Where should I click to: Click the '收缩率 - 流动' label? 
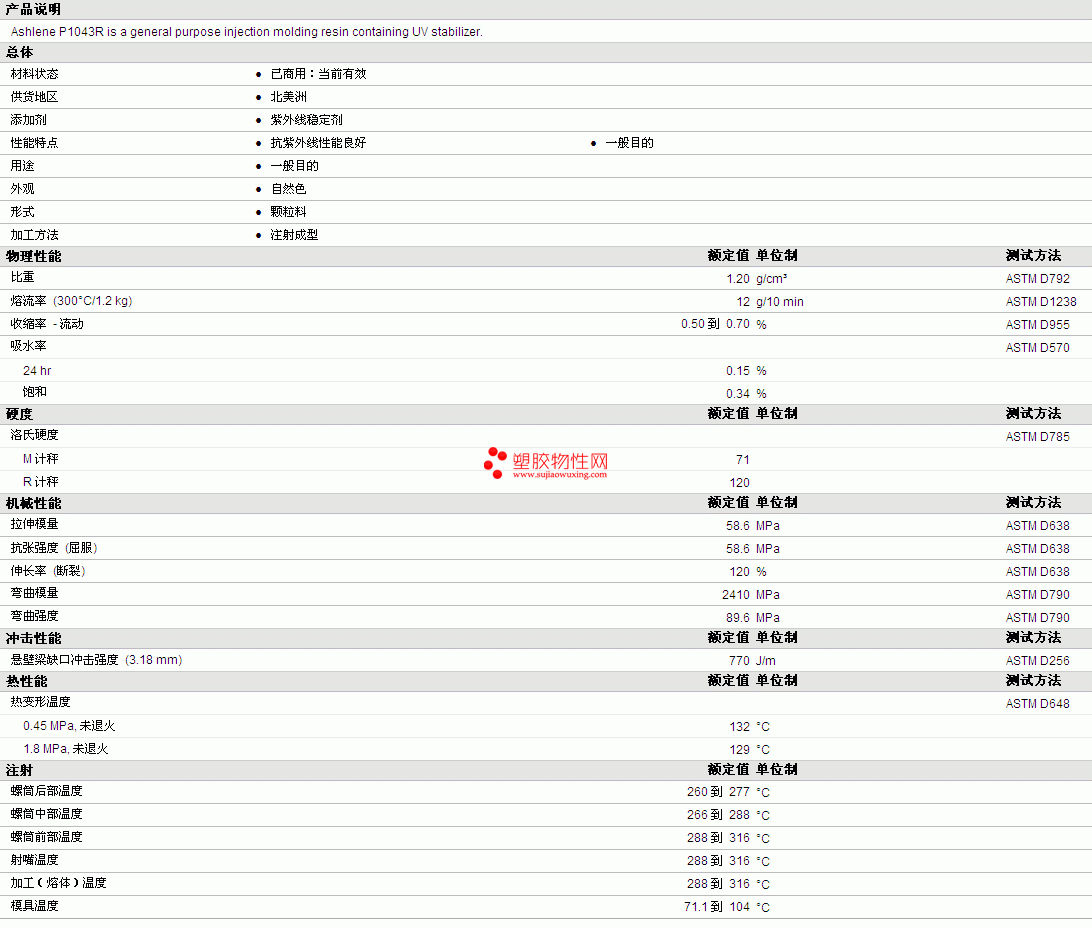click(x=47, y=324)
